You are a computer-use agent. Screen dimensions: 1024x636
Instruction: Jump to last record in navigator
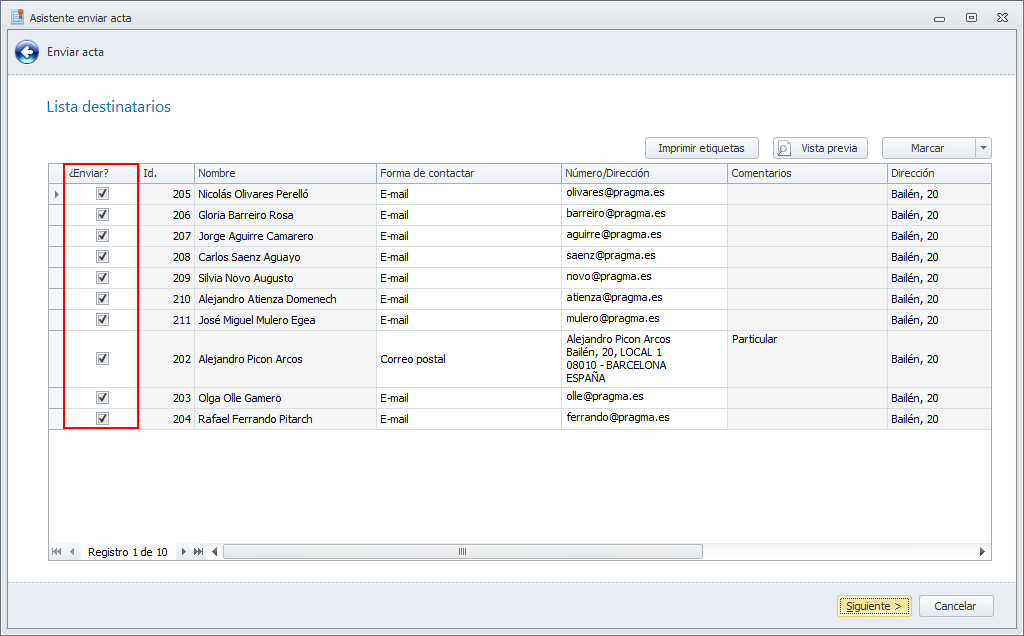point(199,552)
